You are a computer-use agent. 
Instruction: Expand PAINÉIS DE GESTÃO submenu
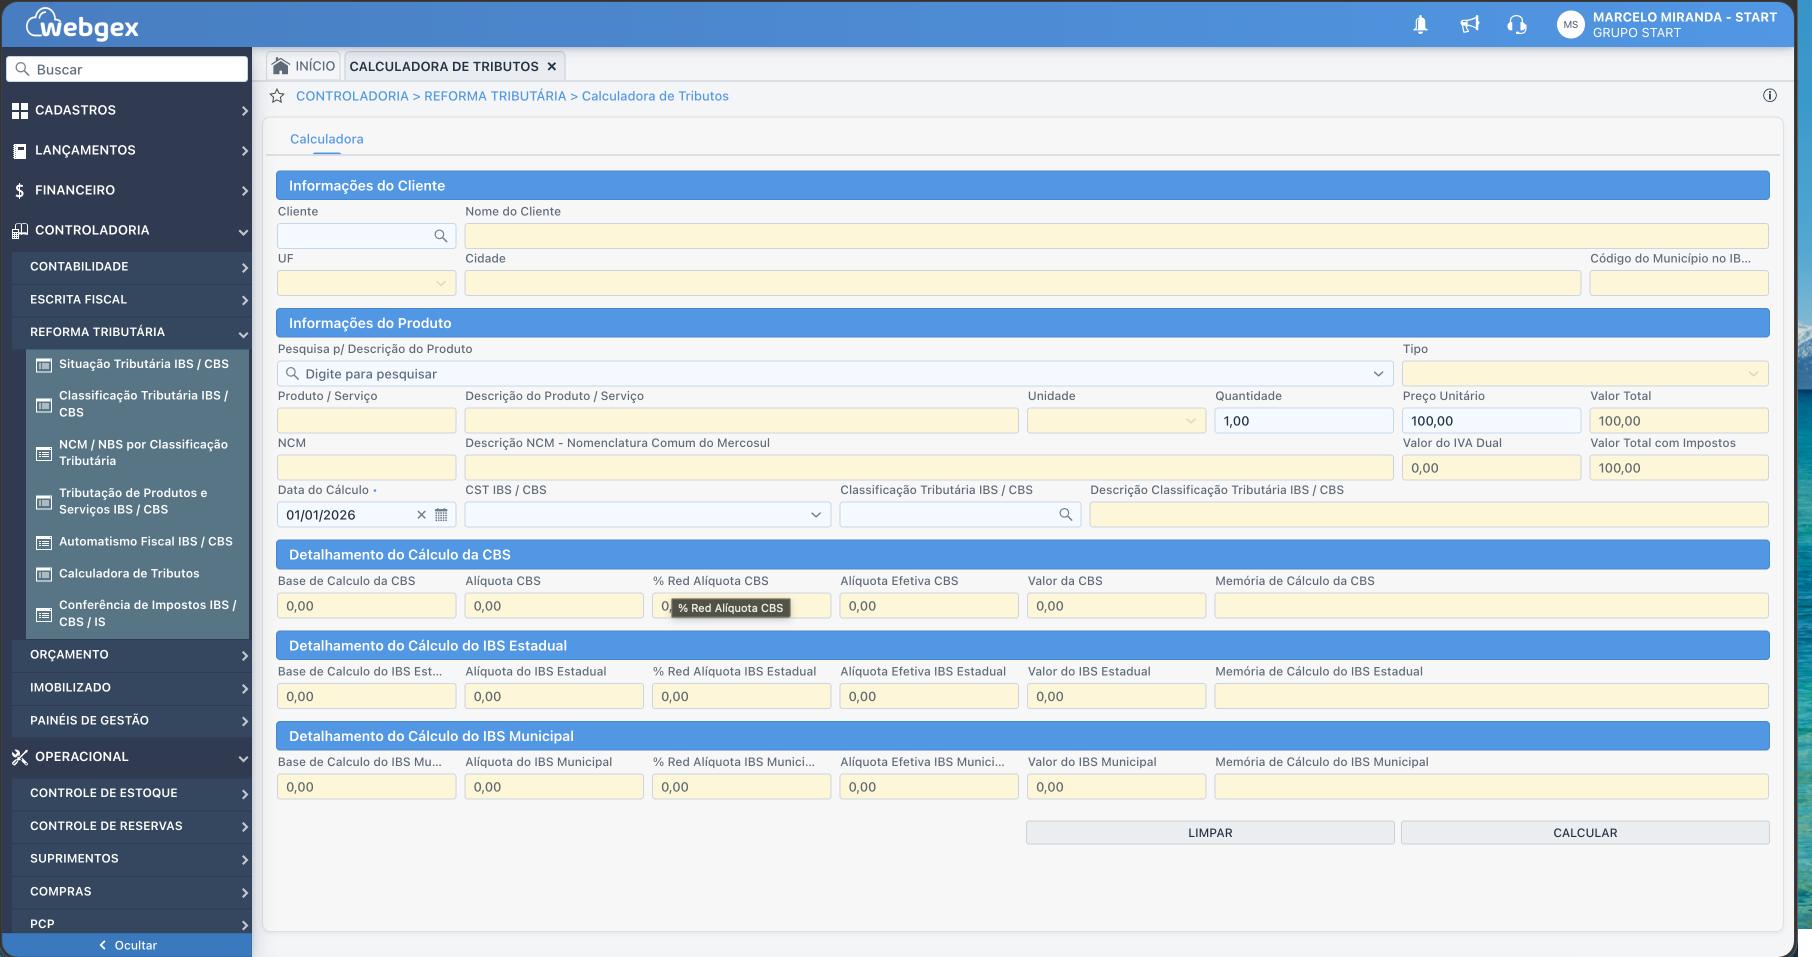pos(131,721)
